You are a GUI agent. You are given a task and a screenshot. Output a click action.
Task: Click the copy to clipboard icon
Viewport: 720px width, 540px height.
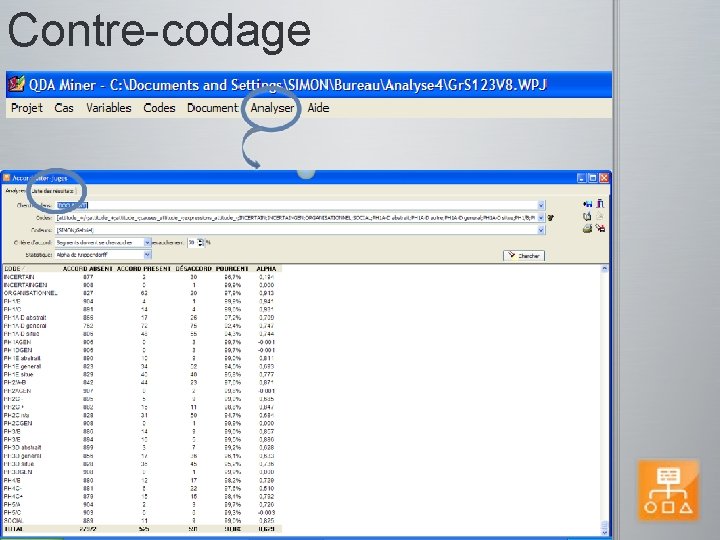click(x=587, y=216)
